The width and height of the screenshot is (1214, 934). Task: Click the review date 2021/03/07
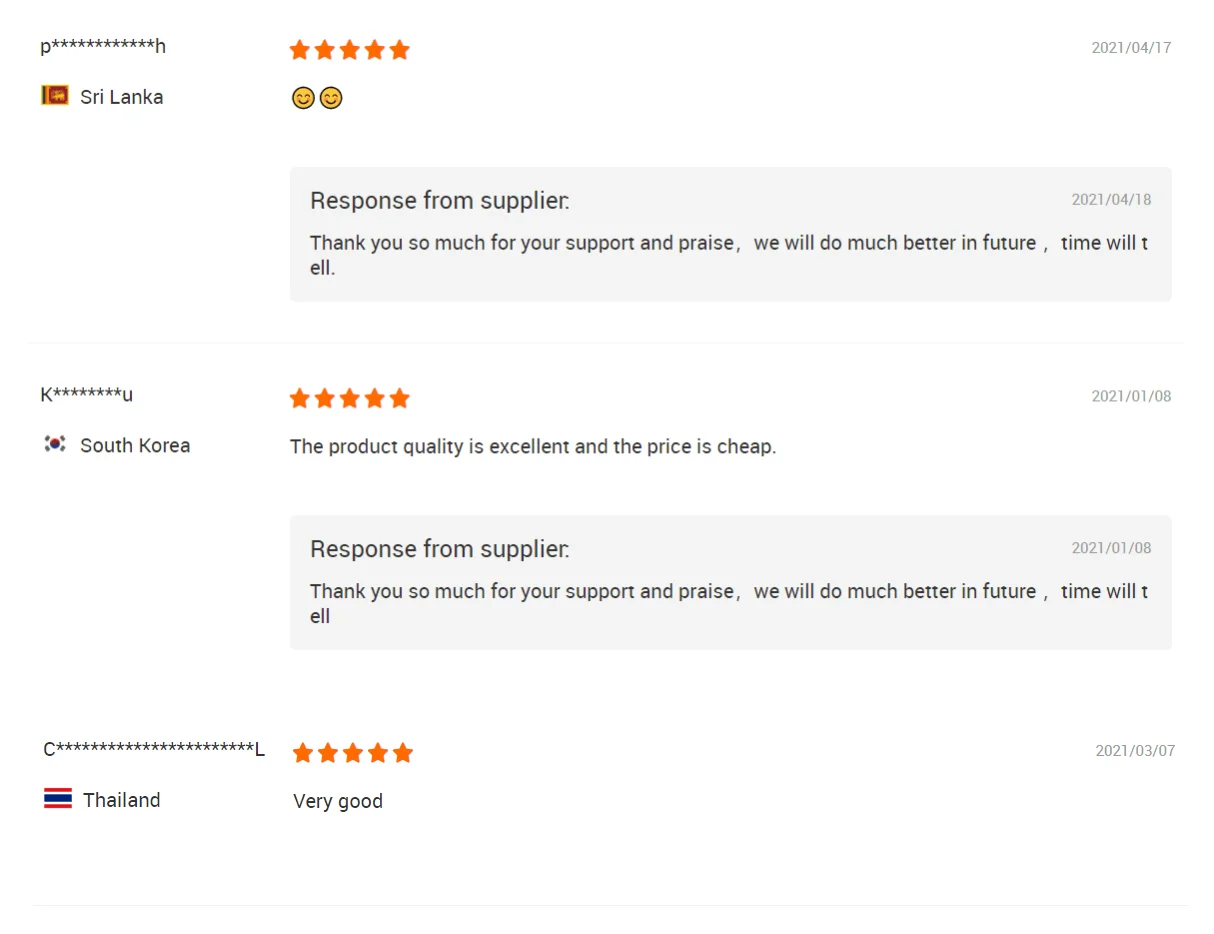tap(1135, 751)
